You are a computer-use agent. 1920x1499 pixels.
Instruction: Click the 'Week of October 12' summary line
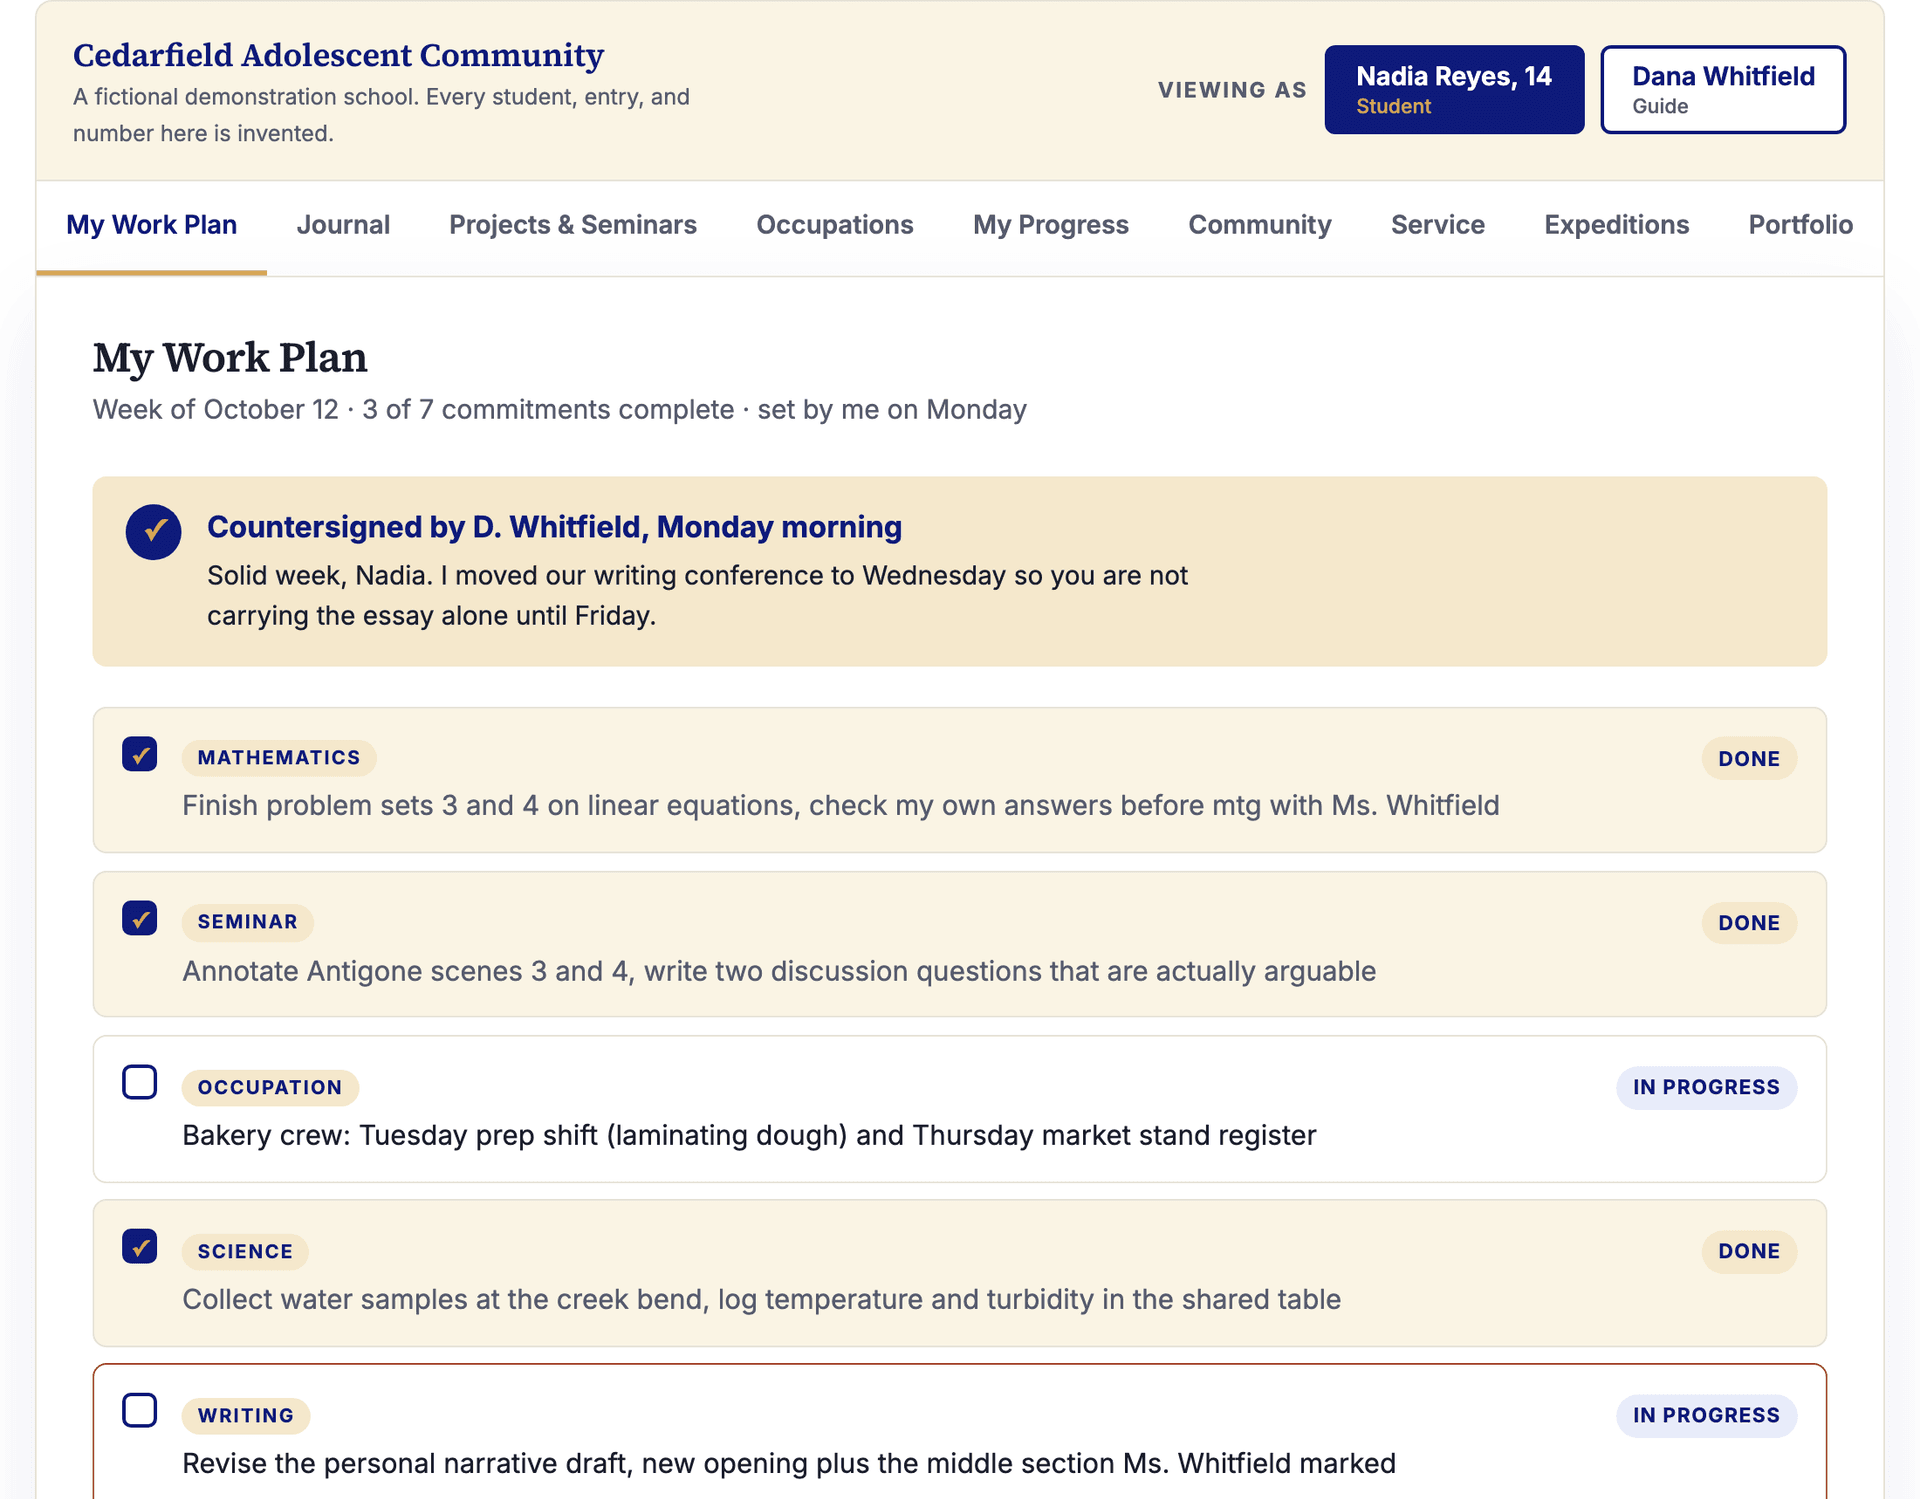560,410
